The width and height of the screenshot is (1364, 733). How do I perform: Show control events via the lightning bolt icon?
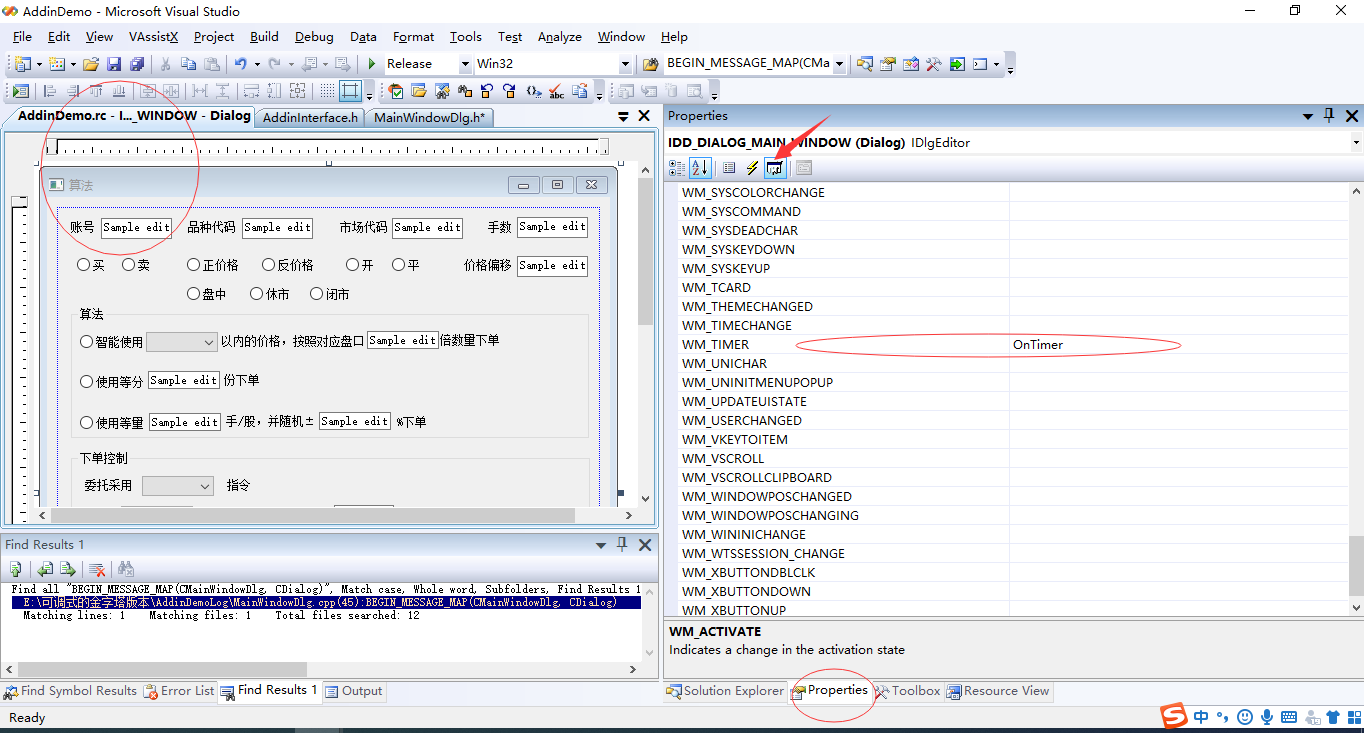pyautogui.click(x=752, y=168)
